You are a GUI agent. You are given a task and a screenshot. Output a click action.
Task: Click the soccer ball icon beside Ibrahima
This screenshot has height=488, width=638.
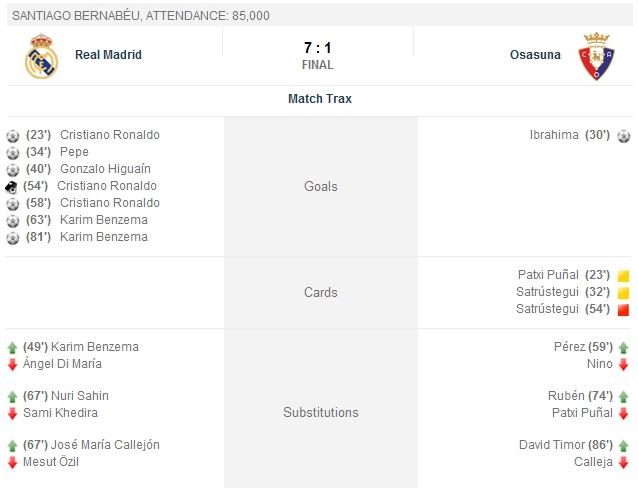tap(623, 136)
